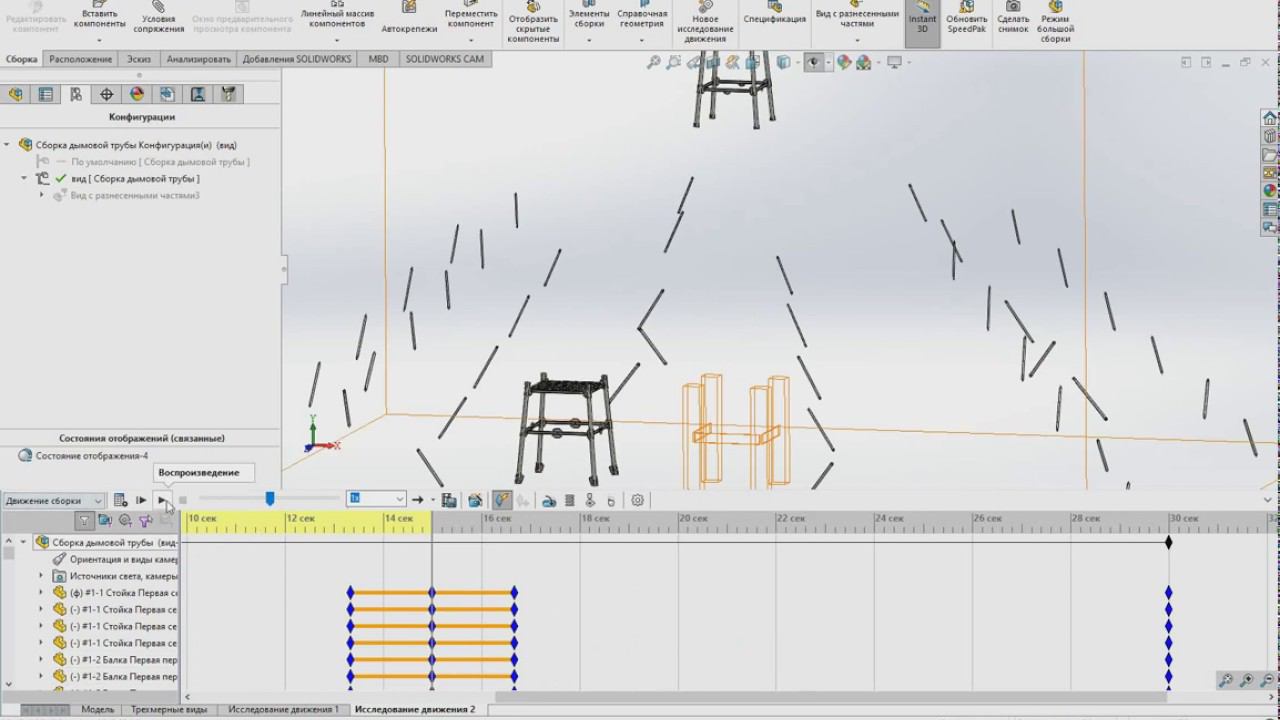The width and height of the screenshot is (1280, 720).
Task: Open the ConfigurationManager tab icon
Action: tap(76, 94)
